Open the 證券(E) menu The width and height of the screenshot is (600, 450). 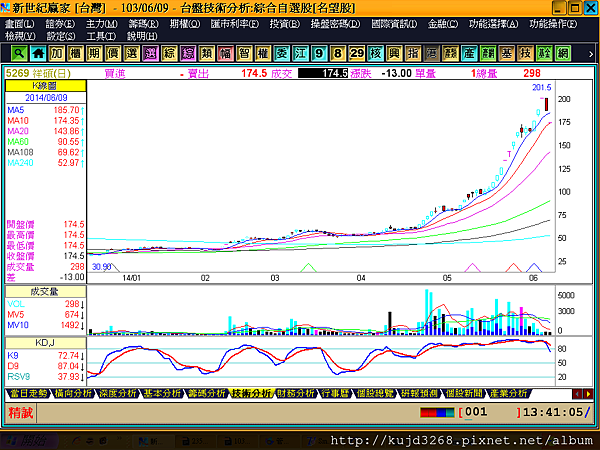pyautogui.click(x=60, y=24)
